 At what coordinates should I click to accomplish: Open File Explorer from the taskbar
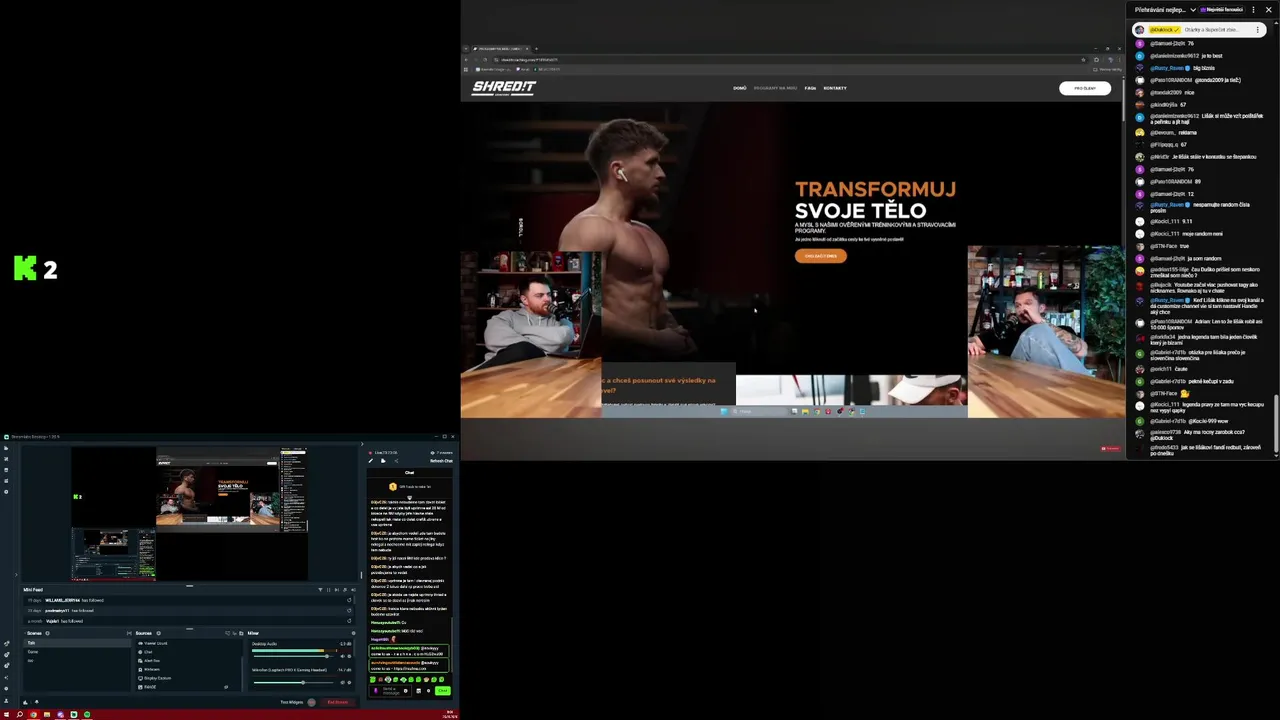pyautogui.click(x=47, y=715)
